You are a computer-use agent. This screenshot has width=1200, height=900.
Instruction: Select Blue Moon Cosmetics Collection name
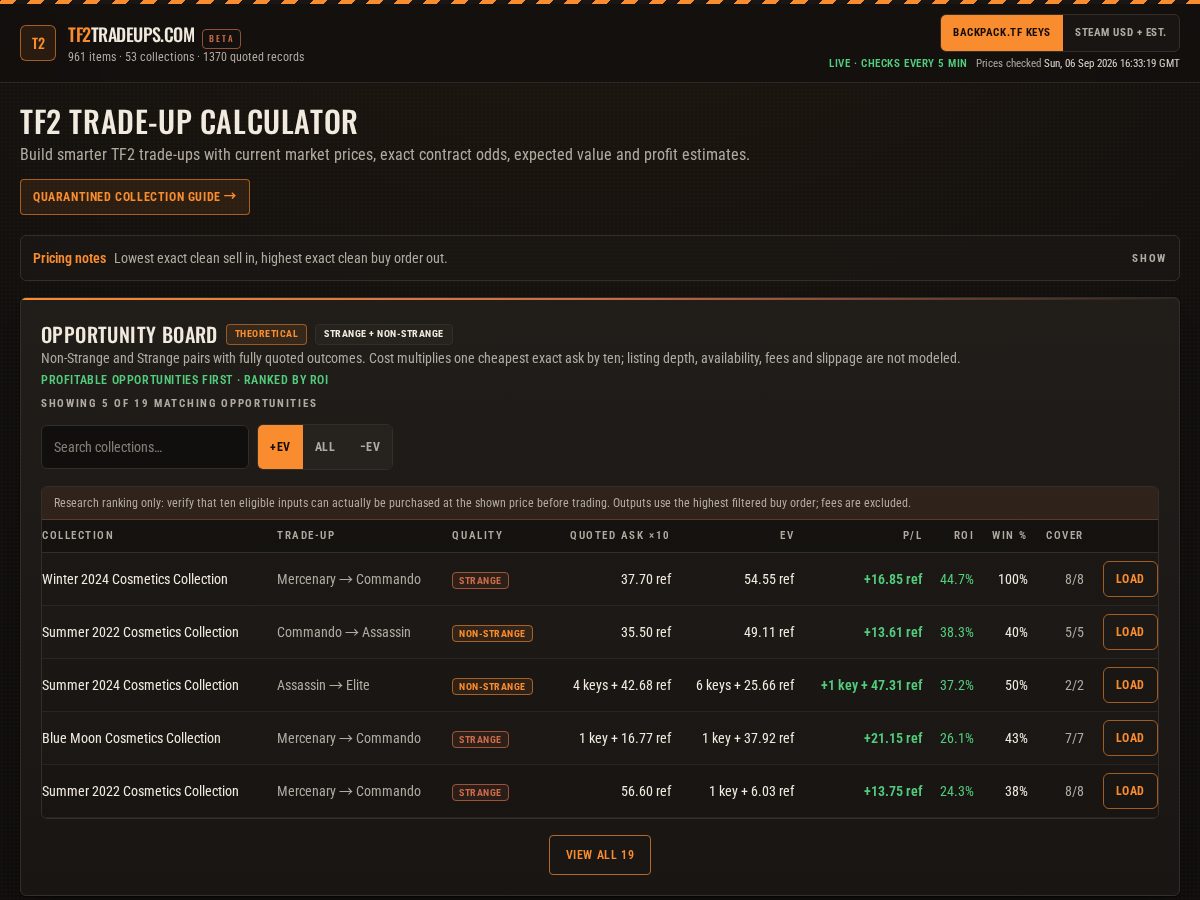pyautogui.click(x=131, y=738)
